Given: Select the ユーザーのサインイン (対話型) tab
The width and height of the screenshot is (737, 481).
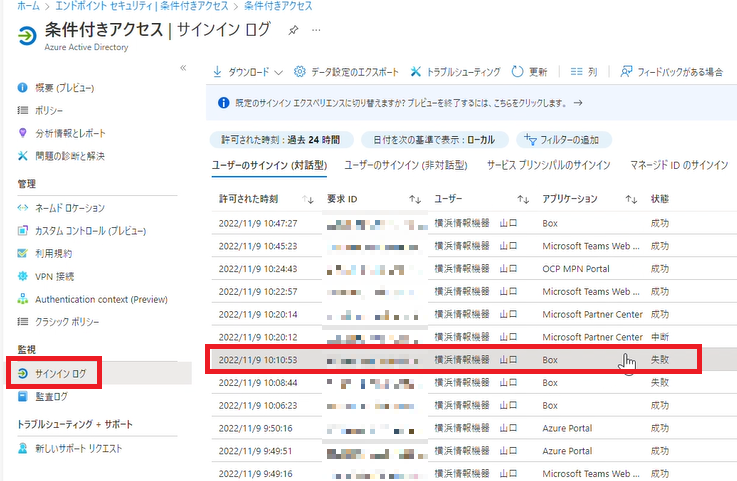Looking at the screenshot, I should tap(269, 165).
